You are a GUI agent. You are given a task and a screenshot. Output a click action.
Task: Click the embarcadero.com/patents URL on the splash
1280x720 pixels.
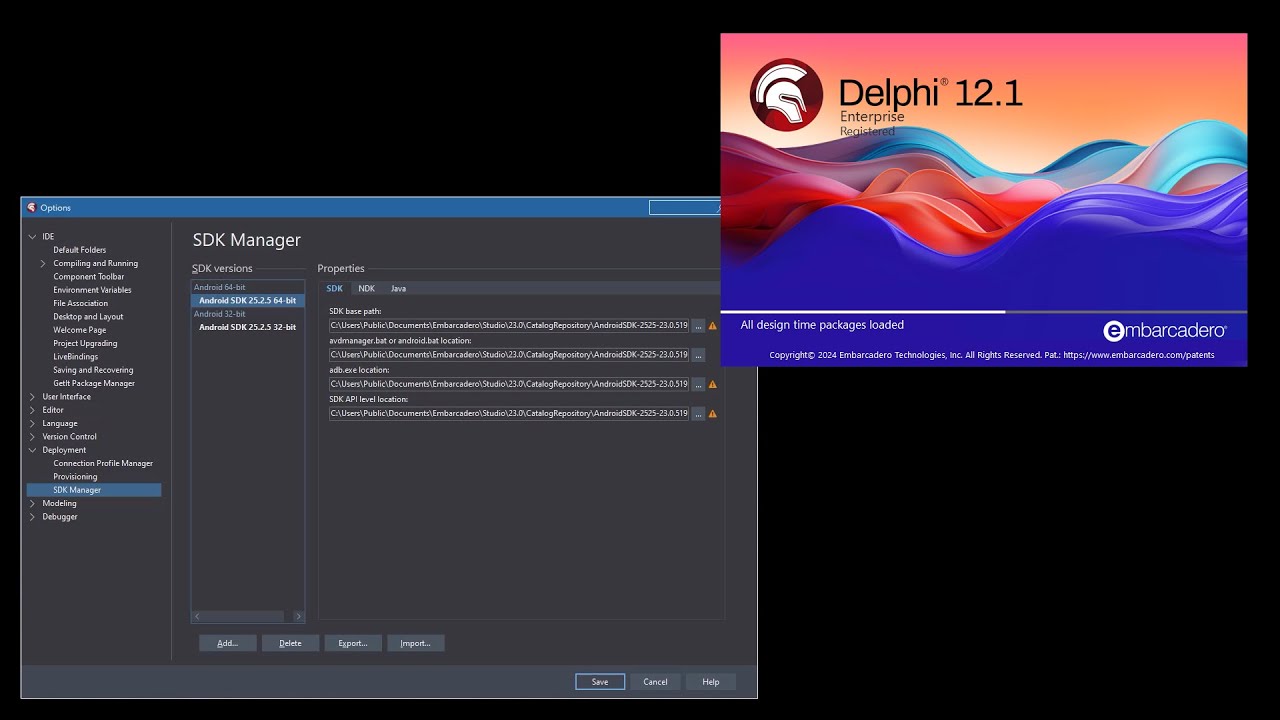click(1139, 355)
